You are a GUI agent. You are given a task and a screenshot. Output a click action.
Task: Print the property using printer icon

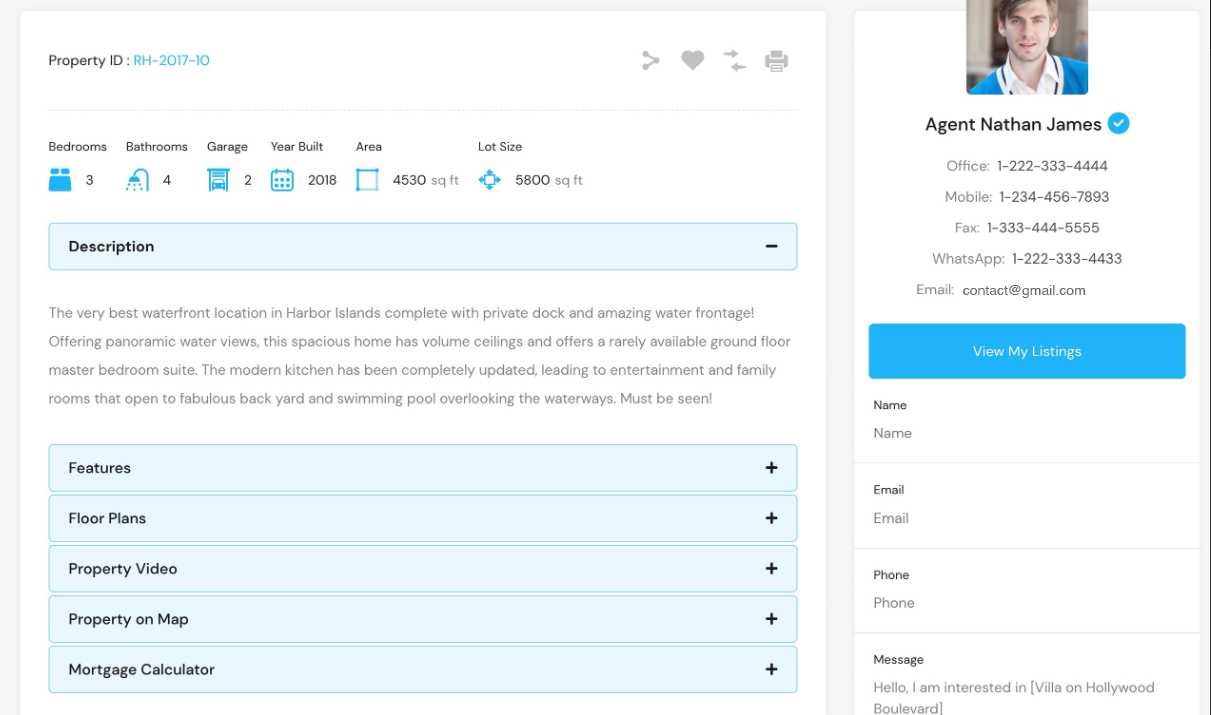click(x=777, y=61)
